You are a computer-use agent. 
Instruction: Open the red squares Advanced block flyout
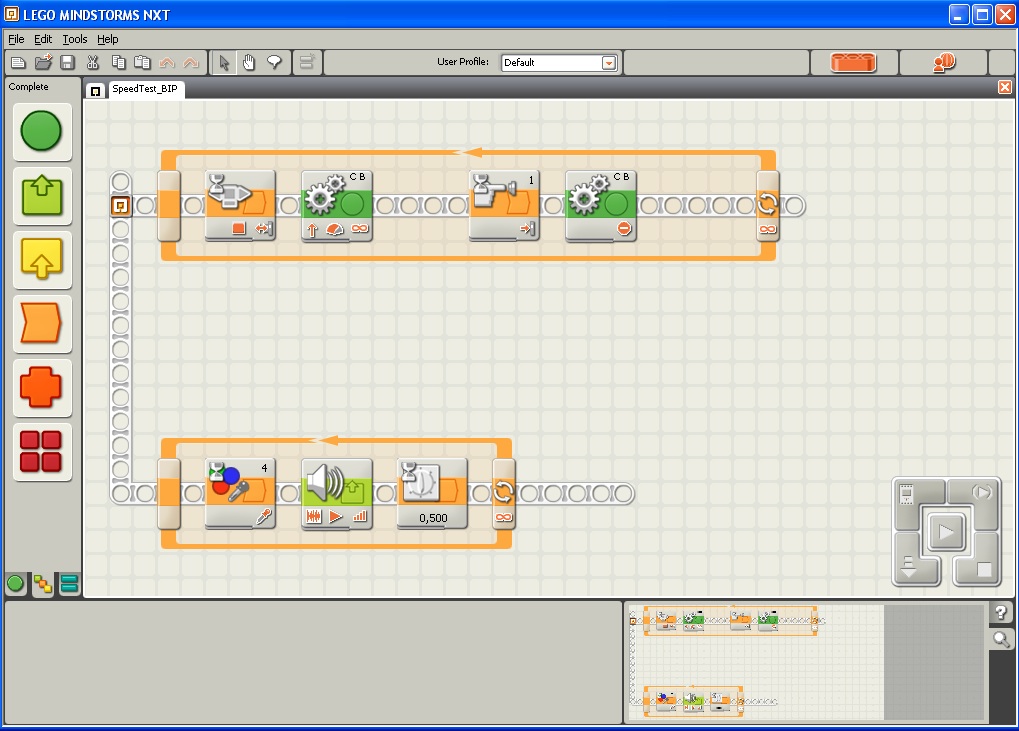(42, 452)
